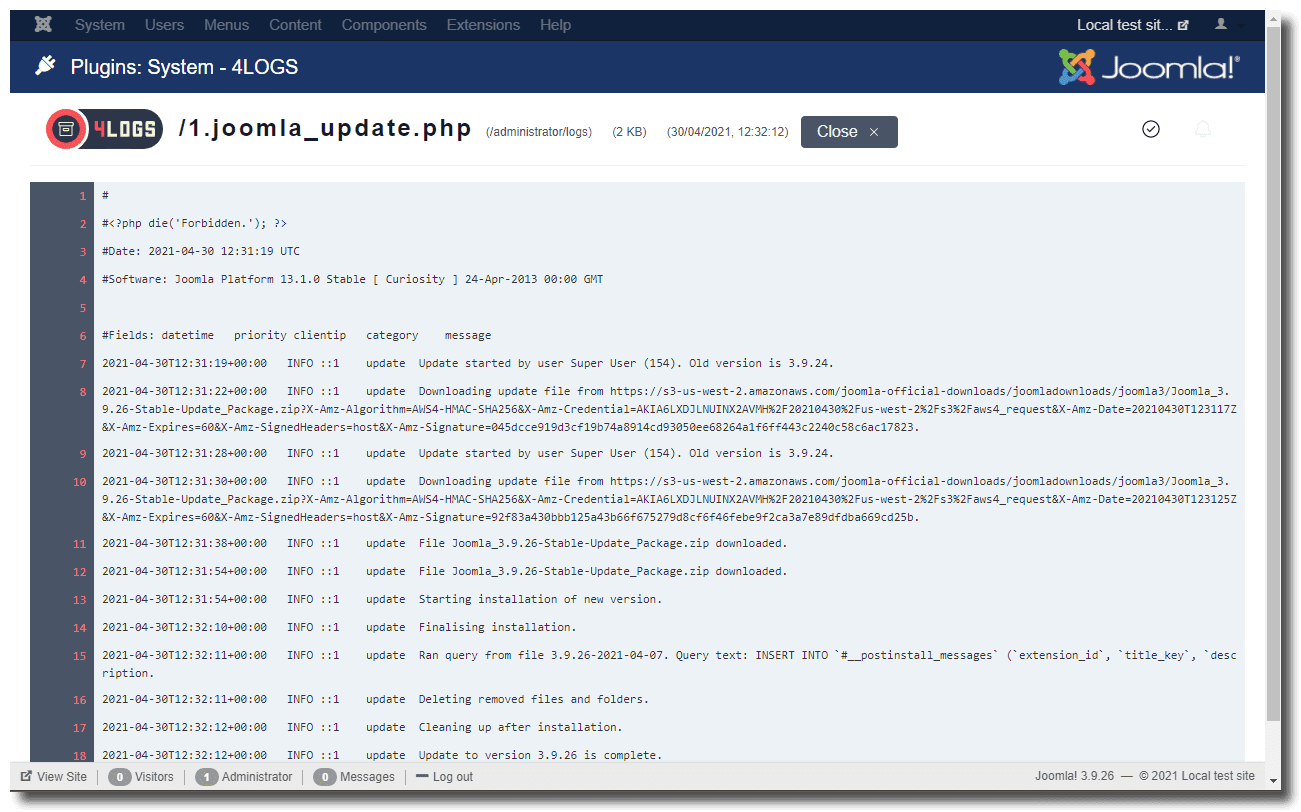This screenshot has width=1301, height=812.
Task: Click the log line numbered 7
Action: (467, 363)
